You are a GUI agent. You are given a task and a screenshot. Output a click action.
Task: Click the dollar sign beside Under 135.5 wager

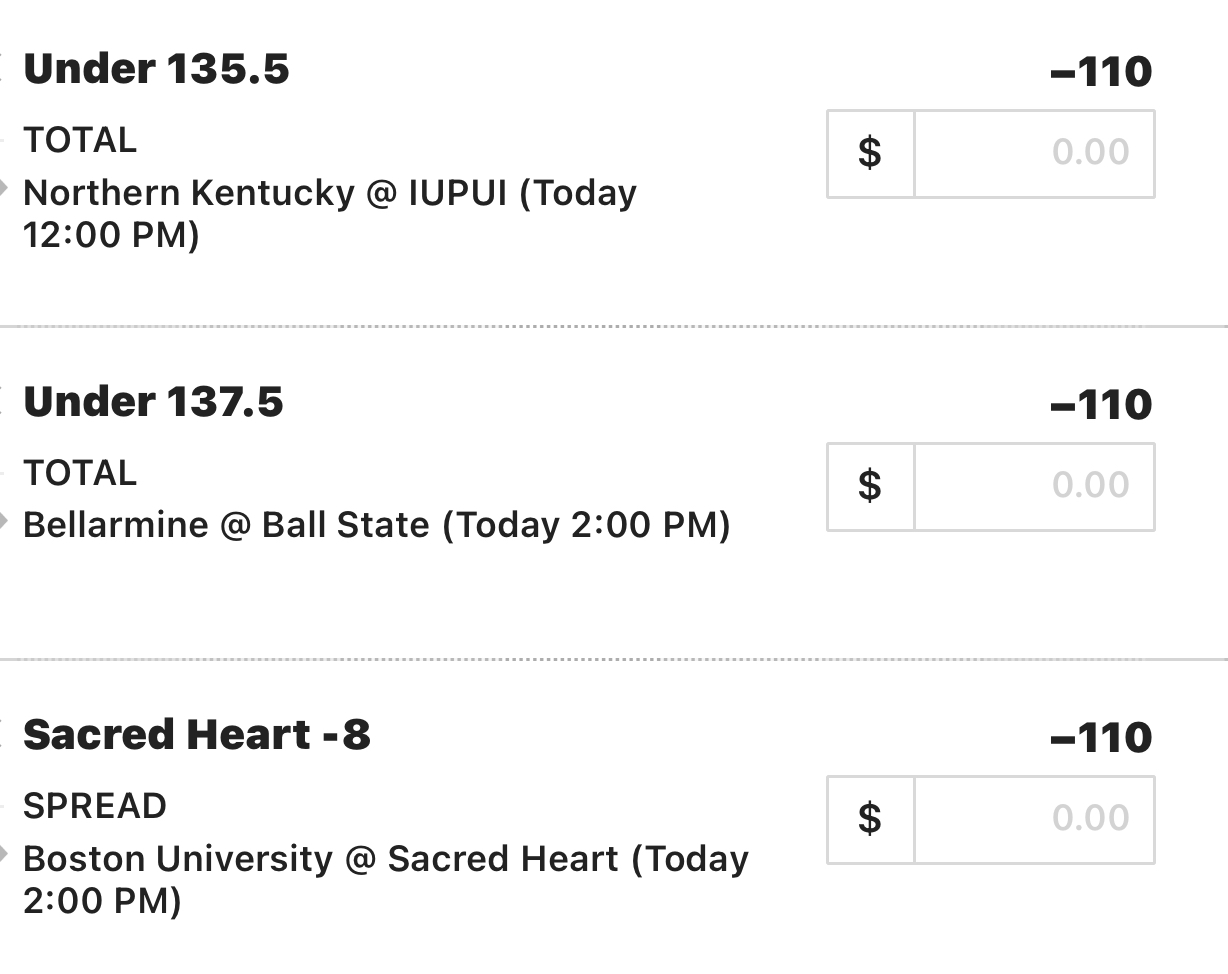pyautogui.click(x=870, y=153)
